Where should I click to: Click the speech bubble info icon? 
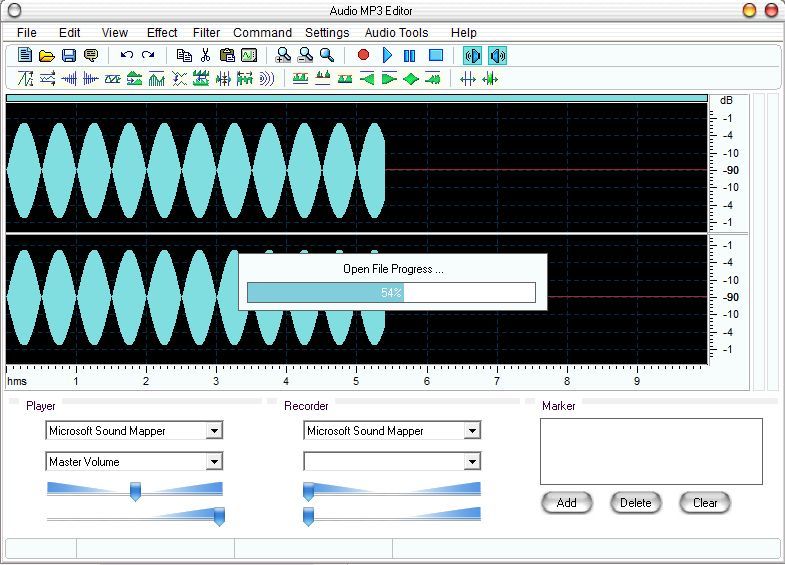click(91, 55)
